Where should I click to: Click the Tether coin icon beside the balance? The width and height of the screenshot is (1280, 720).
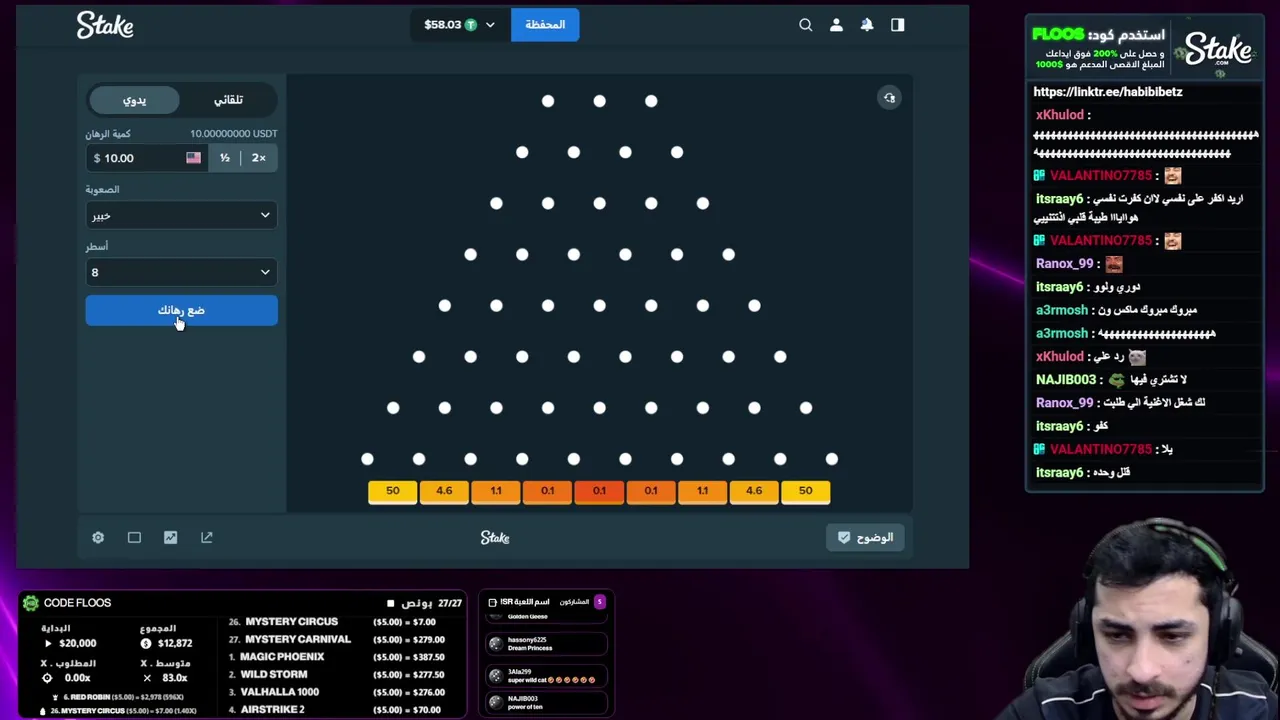[470, 25]
